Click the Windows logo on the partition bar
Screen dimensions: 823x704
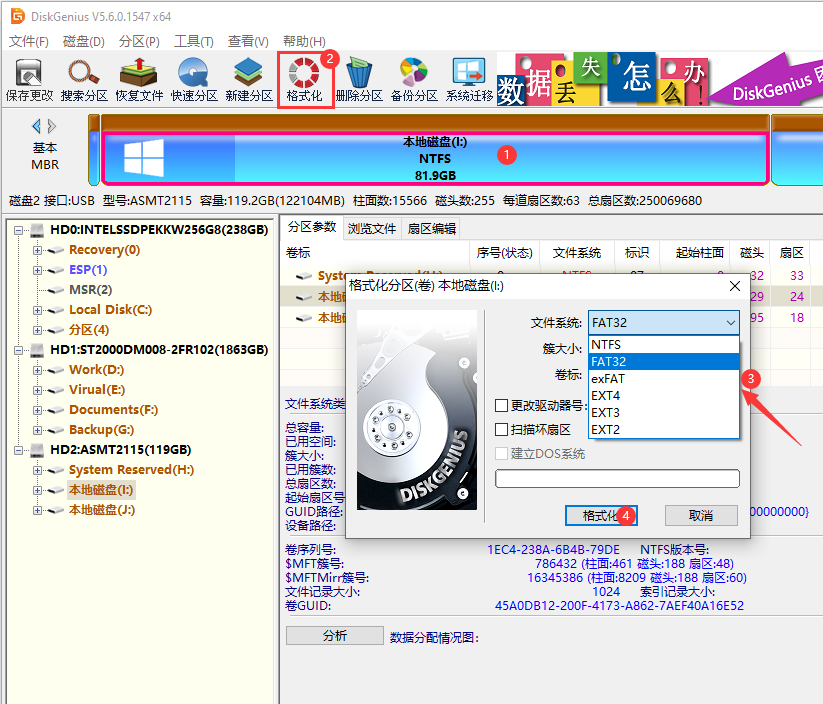(144, 157)
